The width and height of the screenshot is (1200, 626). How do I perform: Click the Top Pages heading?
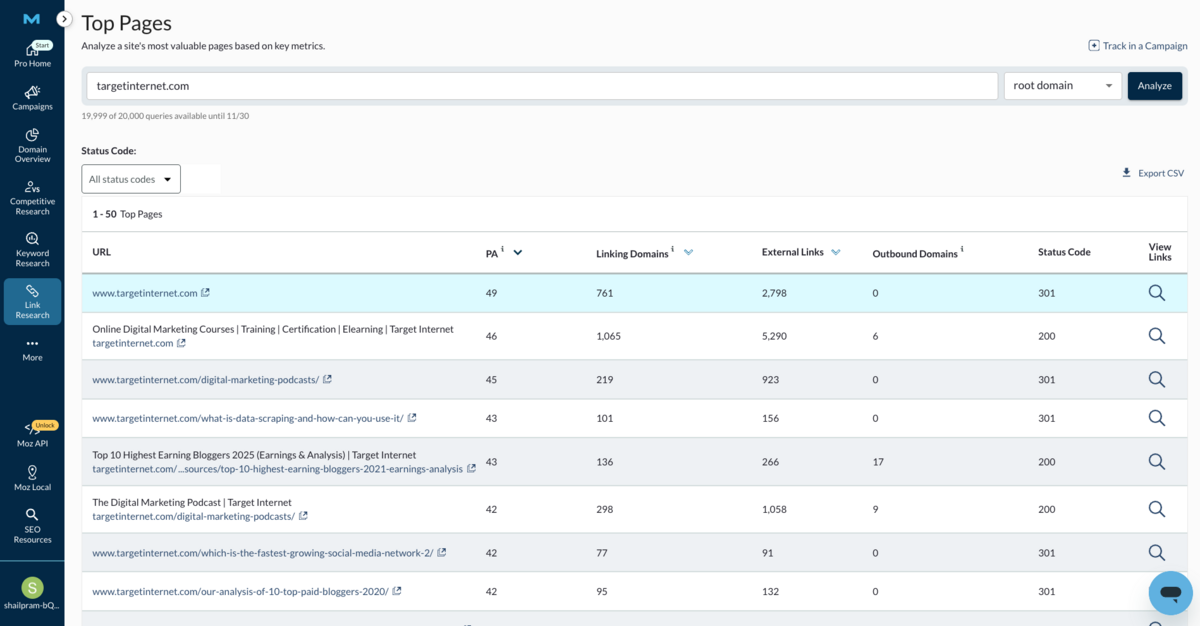pos(126,23)
